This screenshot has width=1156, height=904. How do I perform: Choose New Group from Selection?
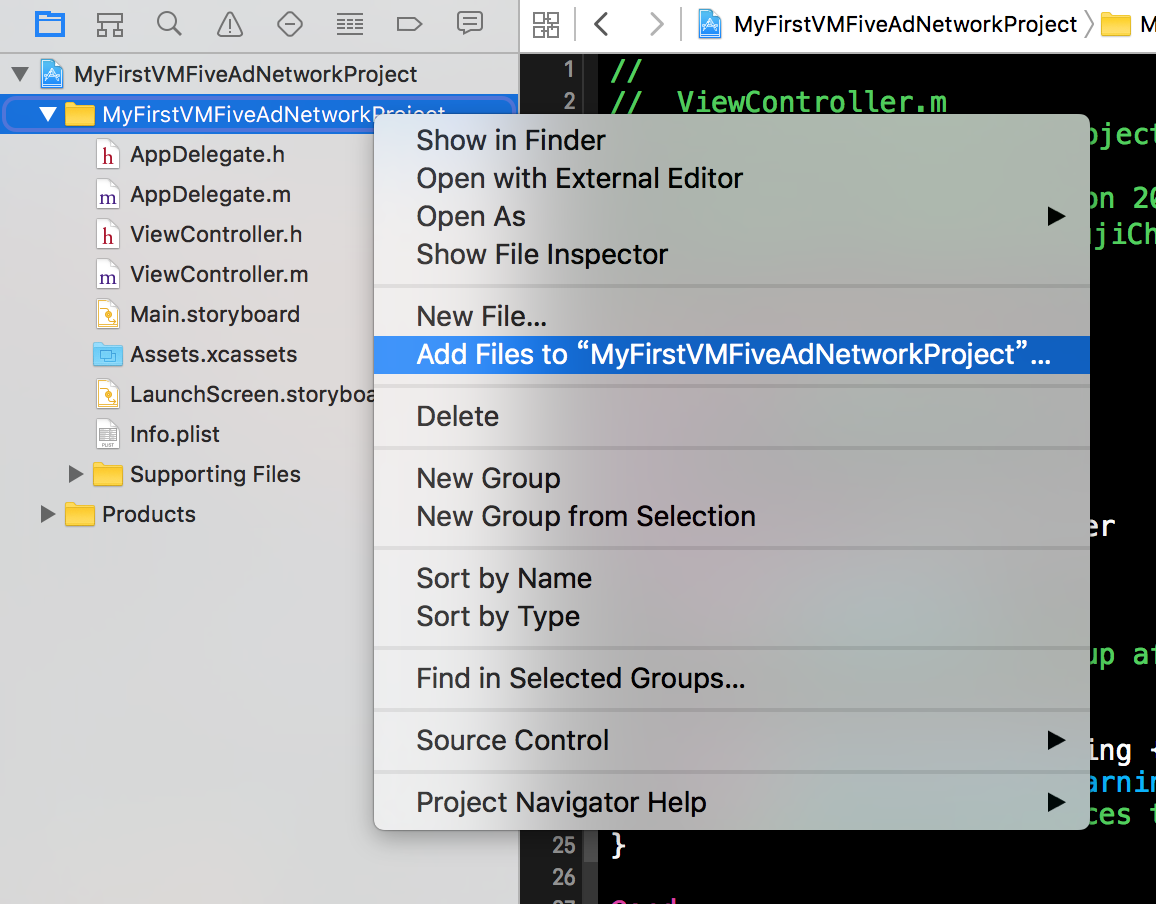(x=731, y=516)
